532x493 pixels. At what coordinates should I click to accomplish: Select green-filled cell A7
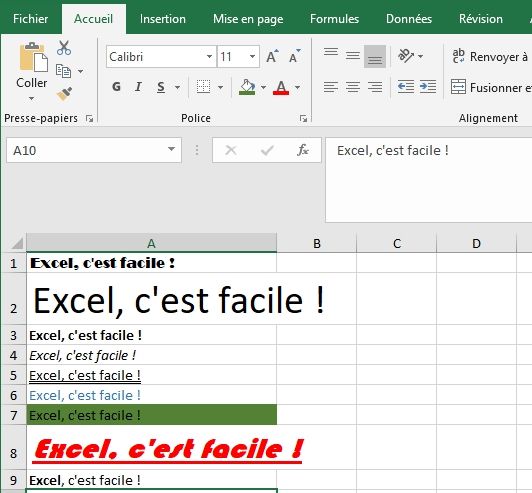coord(152,415)
